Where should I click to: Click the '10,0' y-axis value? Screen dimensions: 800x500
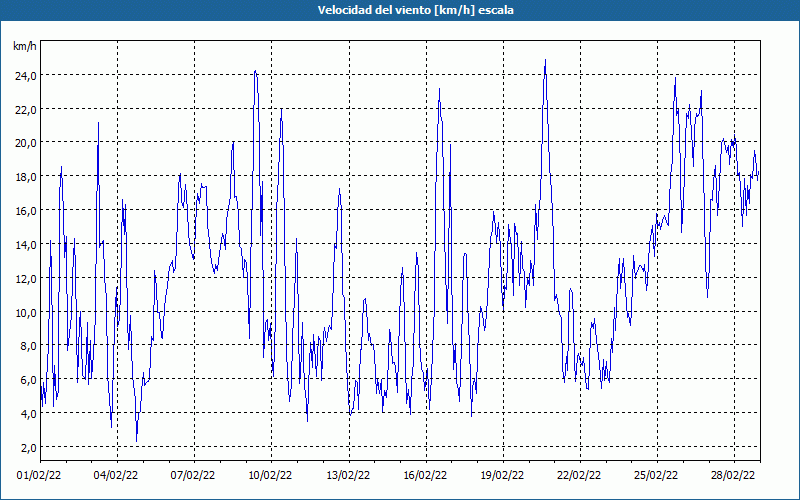[x=26, y=312]
